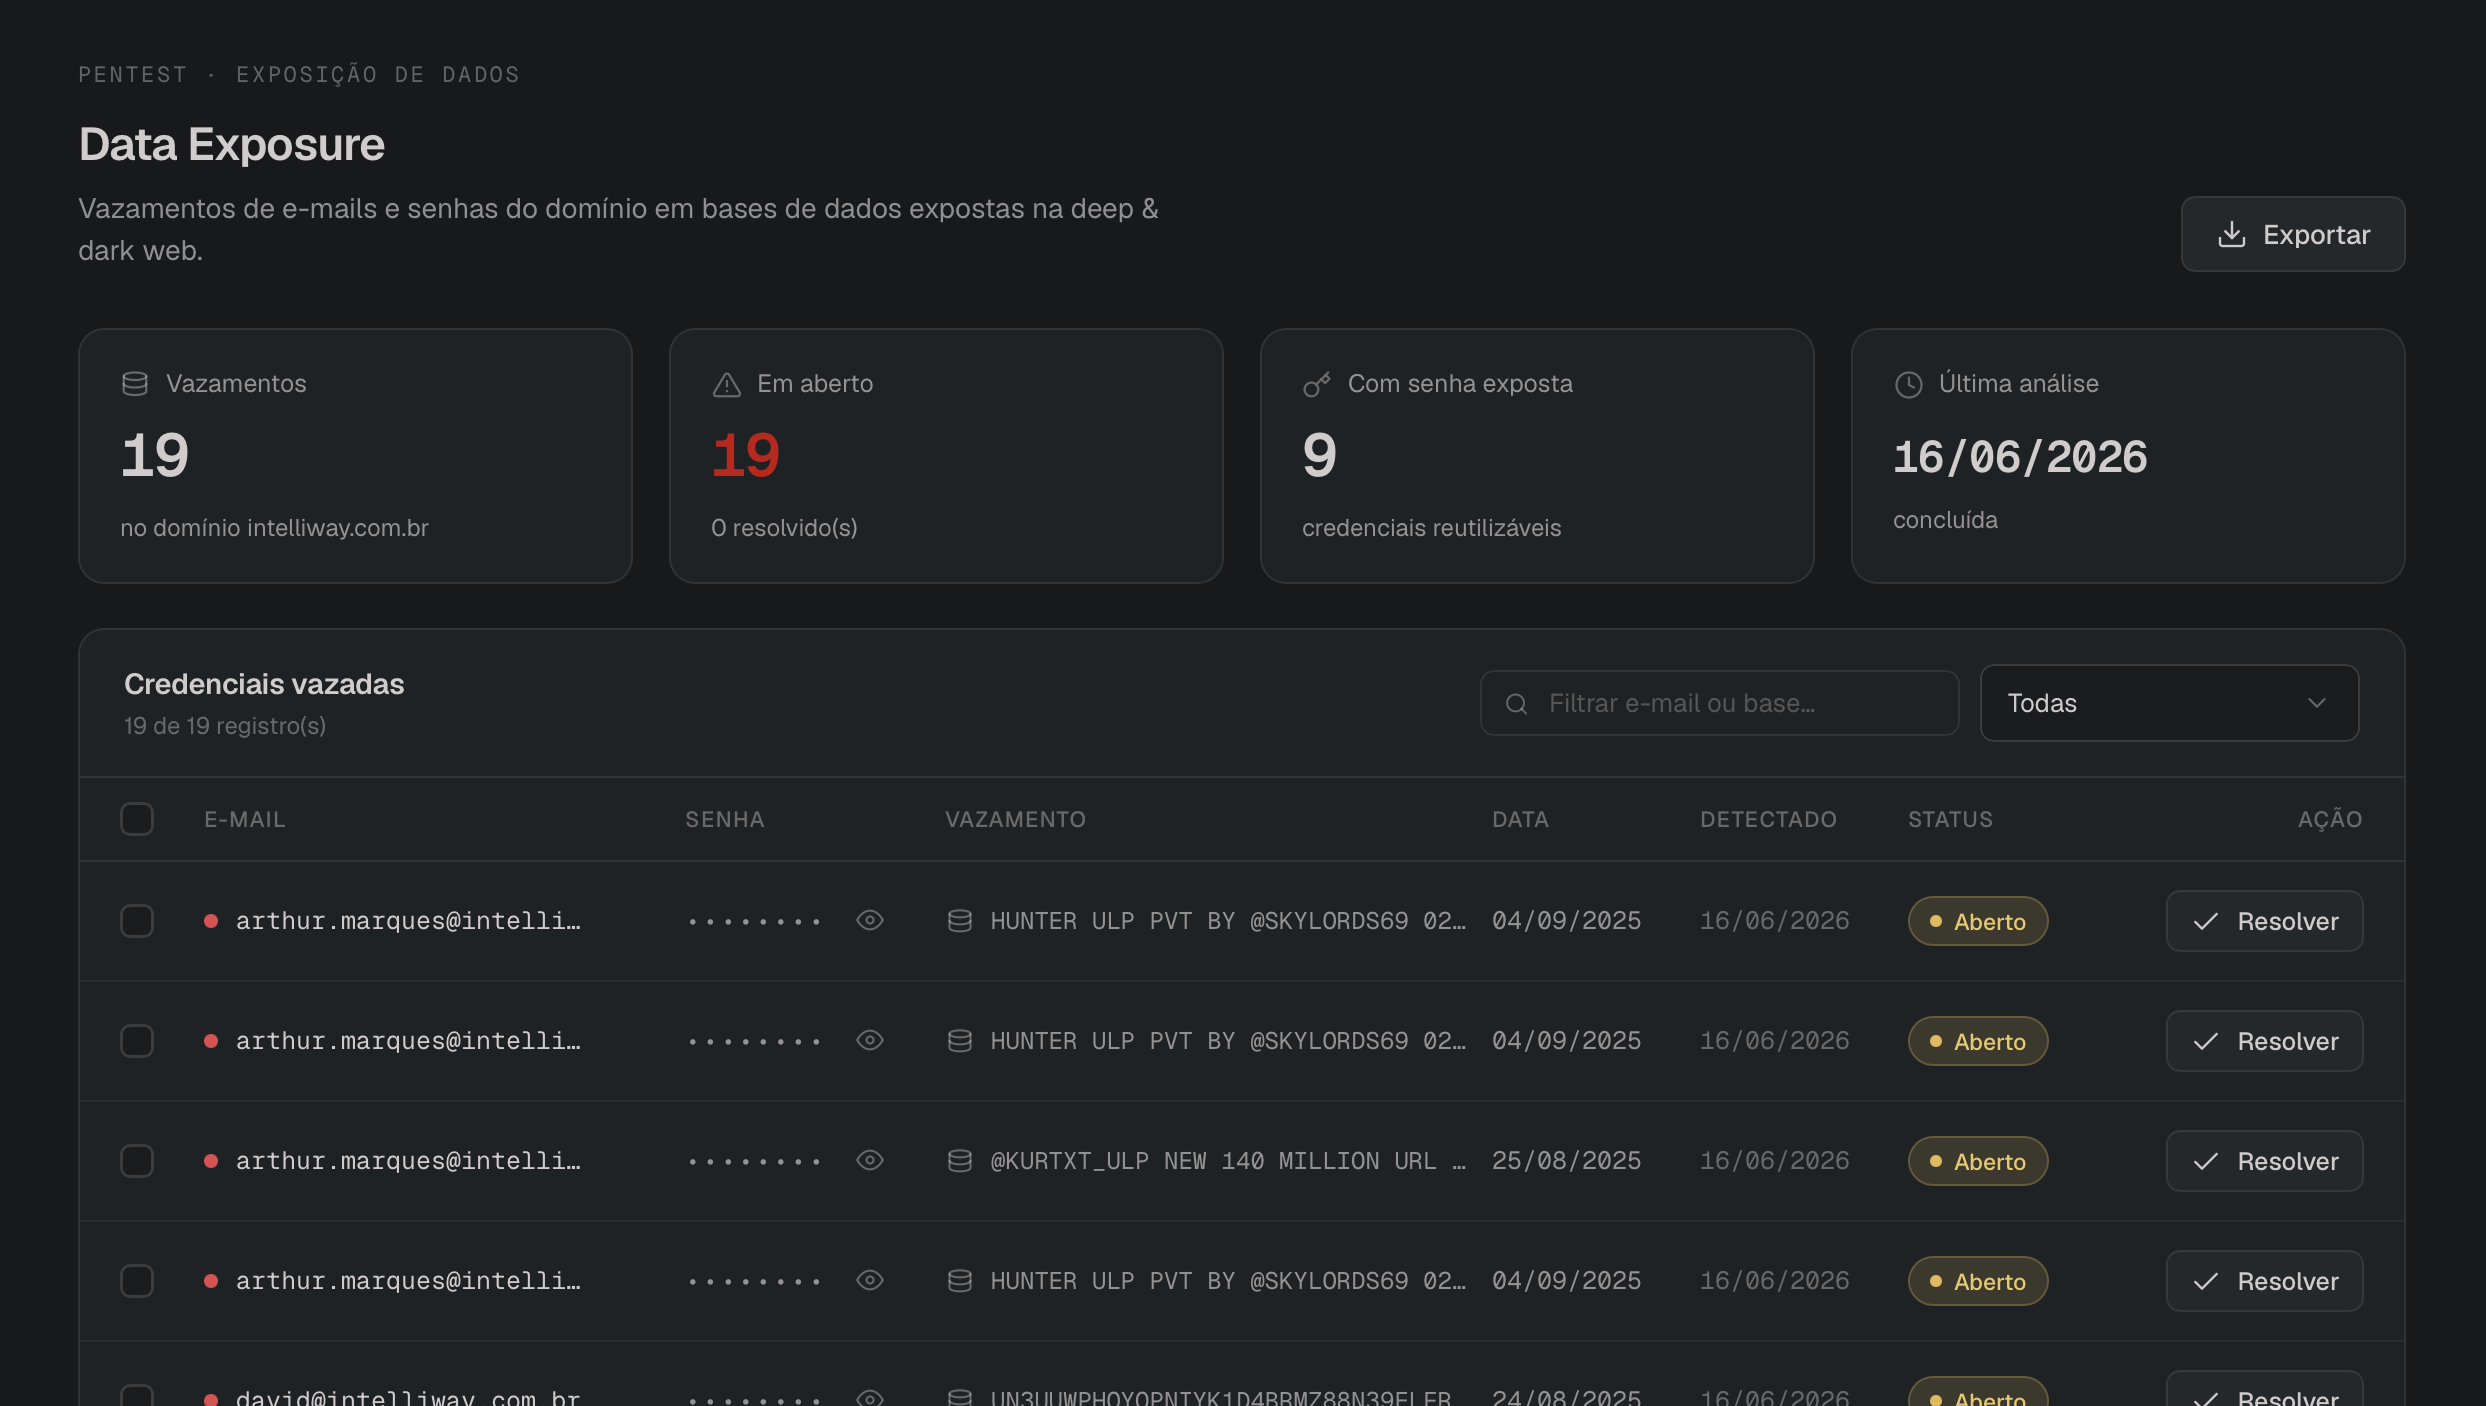Click EXPOSIÇÃO DE DADOS in the breadcrumb
The width and height of the screenshot is (2486, 1406).
[378, 75]
